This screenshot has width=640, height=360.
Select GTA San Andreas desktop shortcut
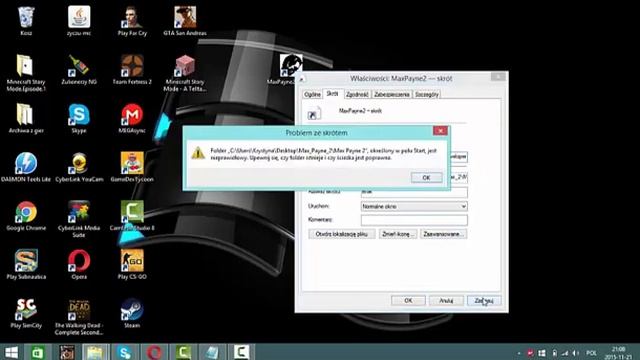click(x=185, y=21)
